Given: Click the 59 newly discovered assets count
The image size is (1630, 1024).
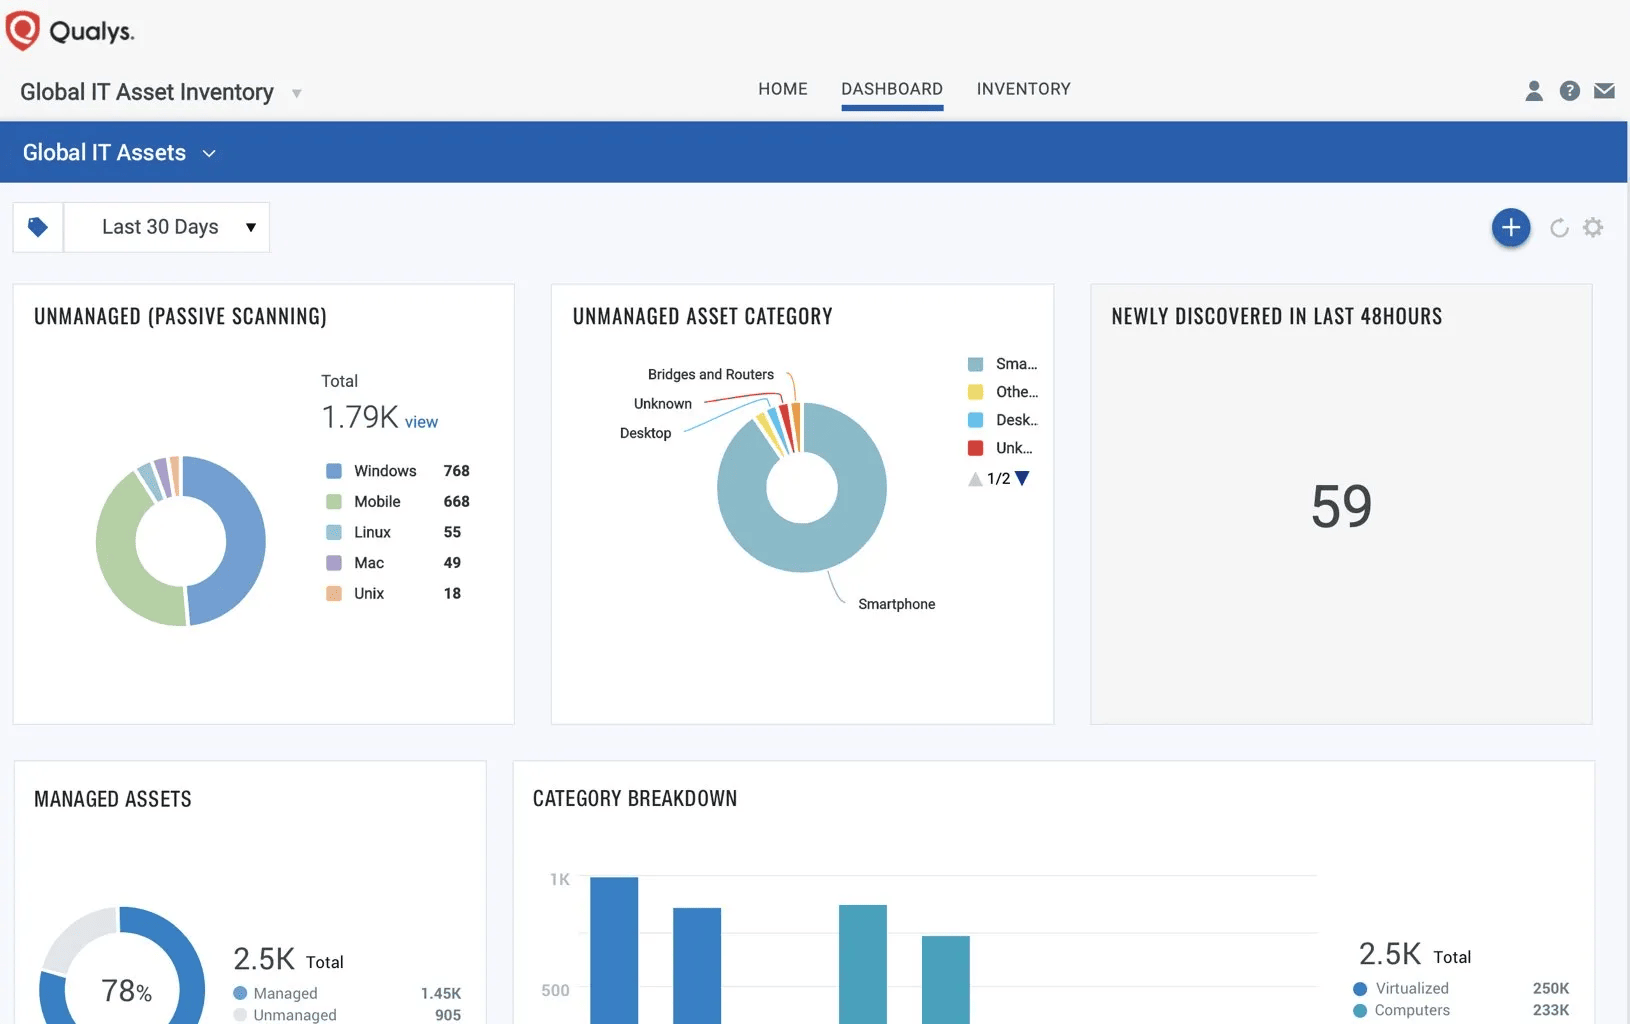Looking at the screenshot, I should 1341,506.
